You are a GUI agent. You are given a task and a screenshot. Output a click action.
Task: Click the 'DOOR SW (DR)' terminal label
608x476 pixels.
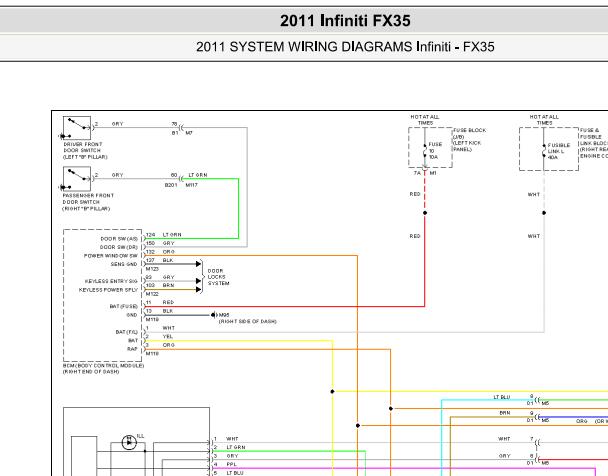pos(119,247)
